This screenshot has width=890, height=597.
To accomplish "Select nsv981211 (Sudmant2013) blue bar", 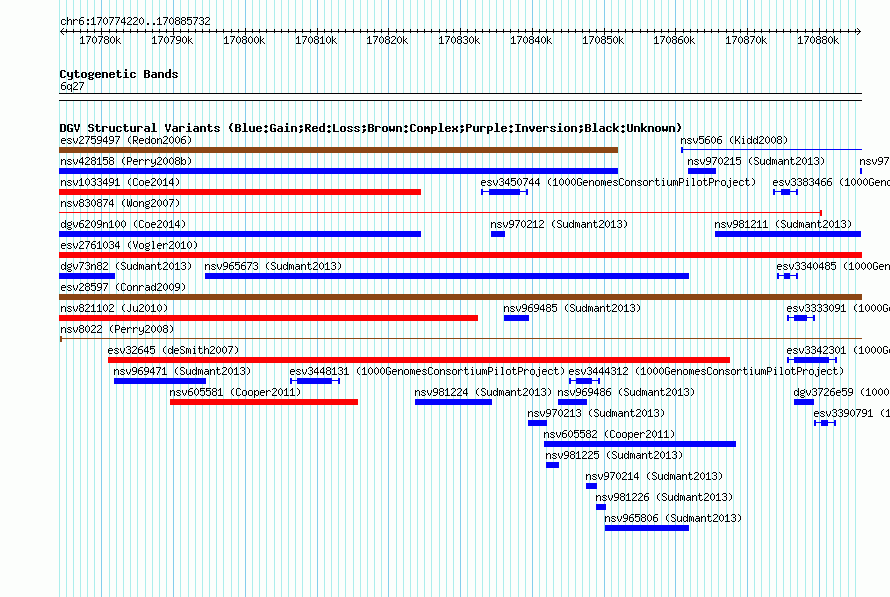I will coord(788,234).
